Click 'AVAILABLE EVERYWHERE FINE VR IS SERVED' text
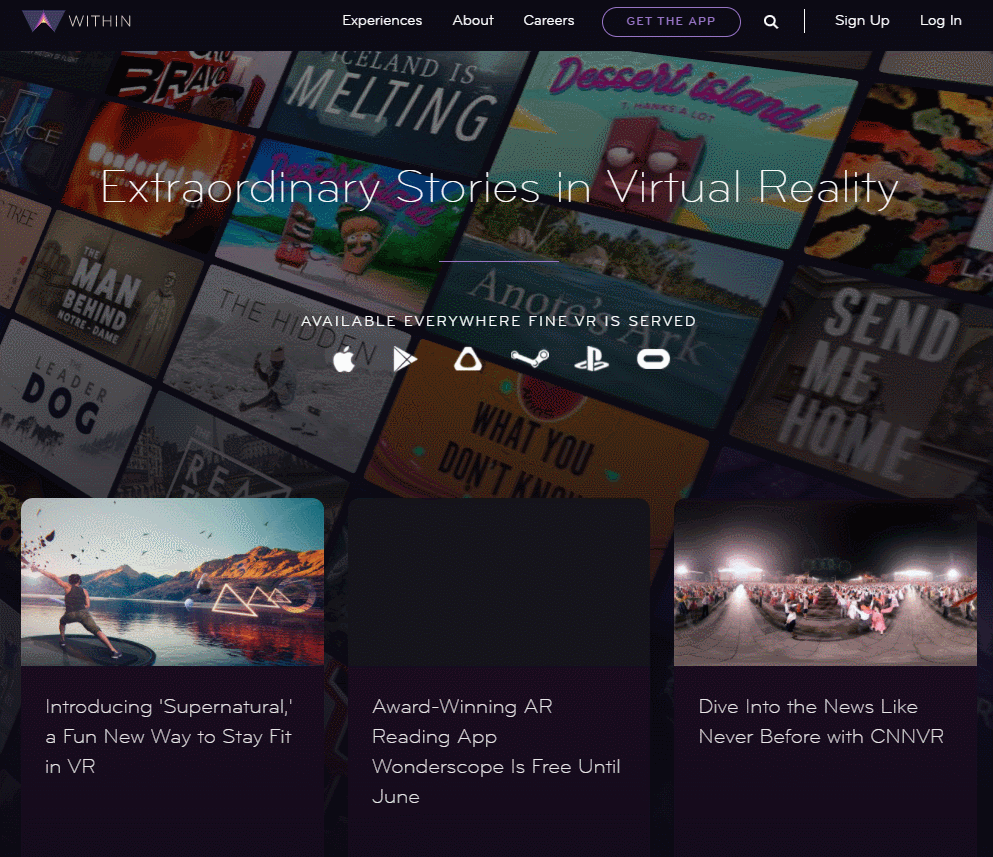Image resolution: width=993 pixels, height=857 pixels. 498,321
